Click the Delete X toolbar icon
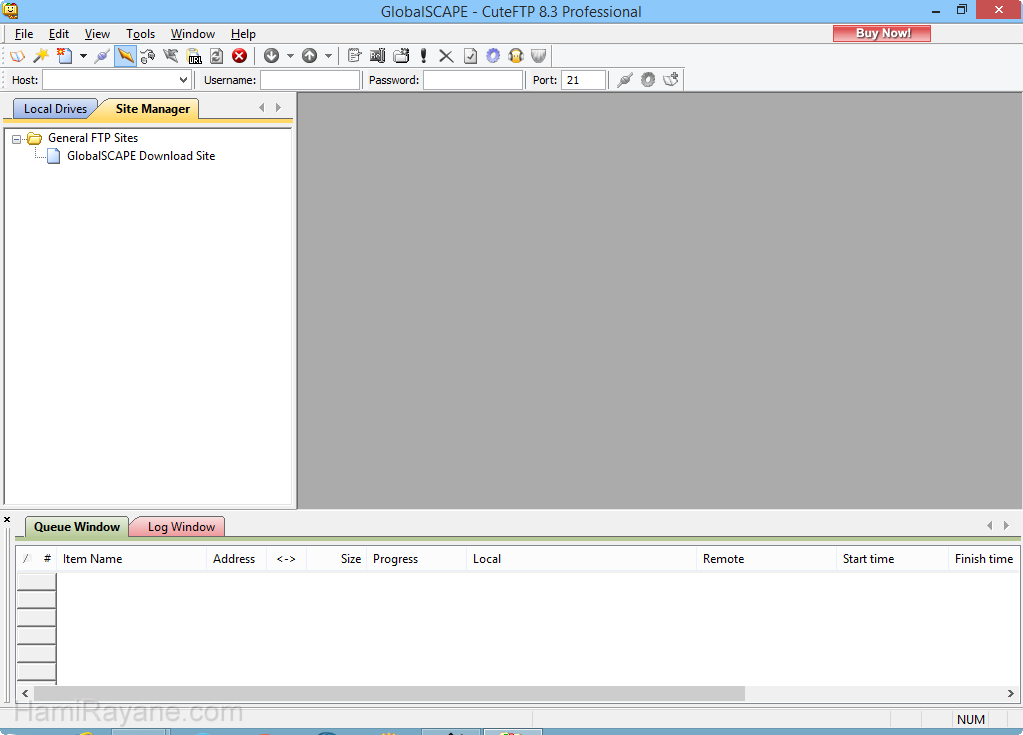The height and width of the screenshot is (735, 1023). click(x=446, y=56)
